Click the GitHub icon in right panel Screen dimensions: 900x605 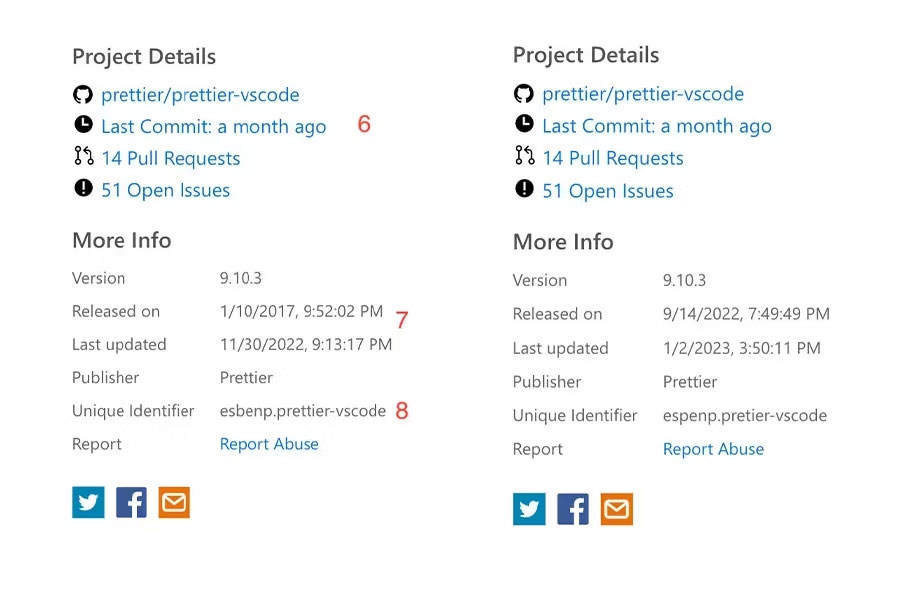523,94
